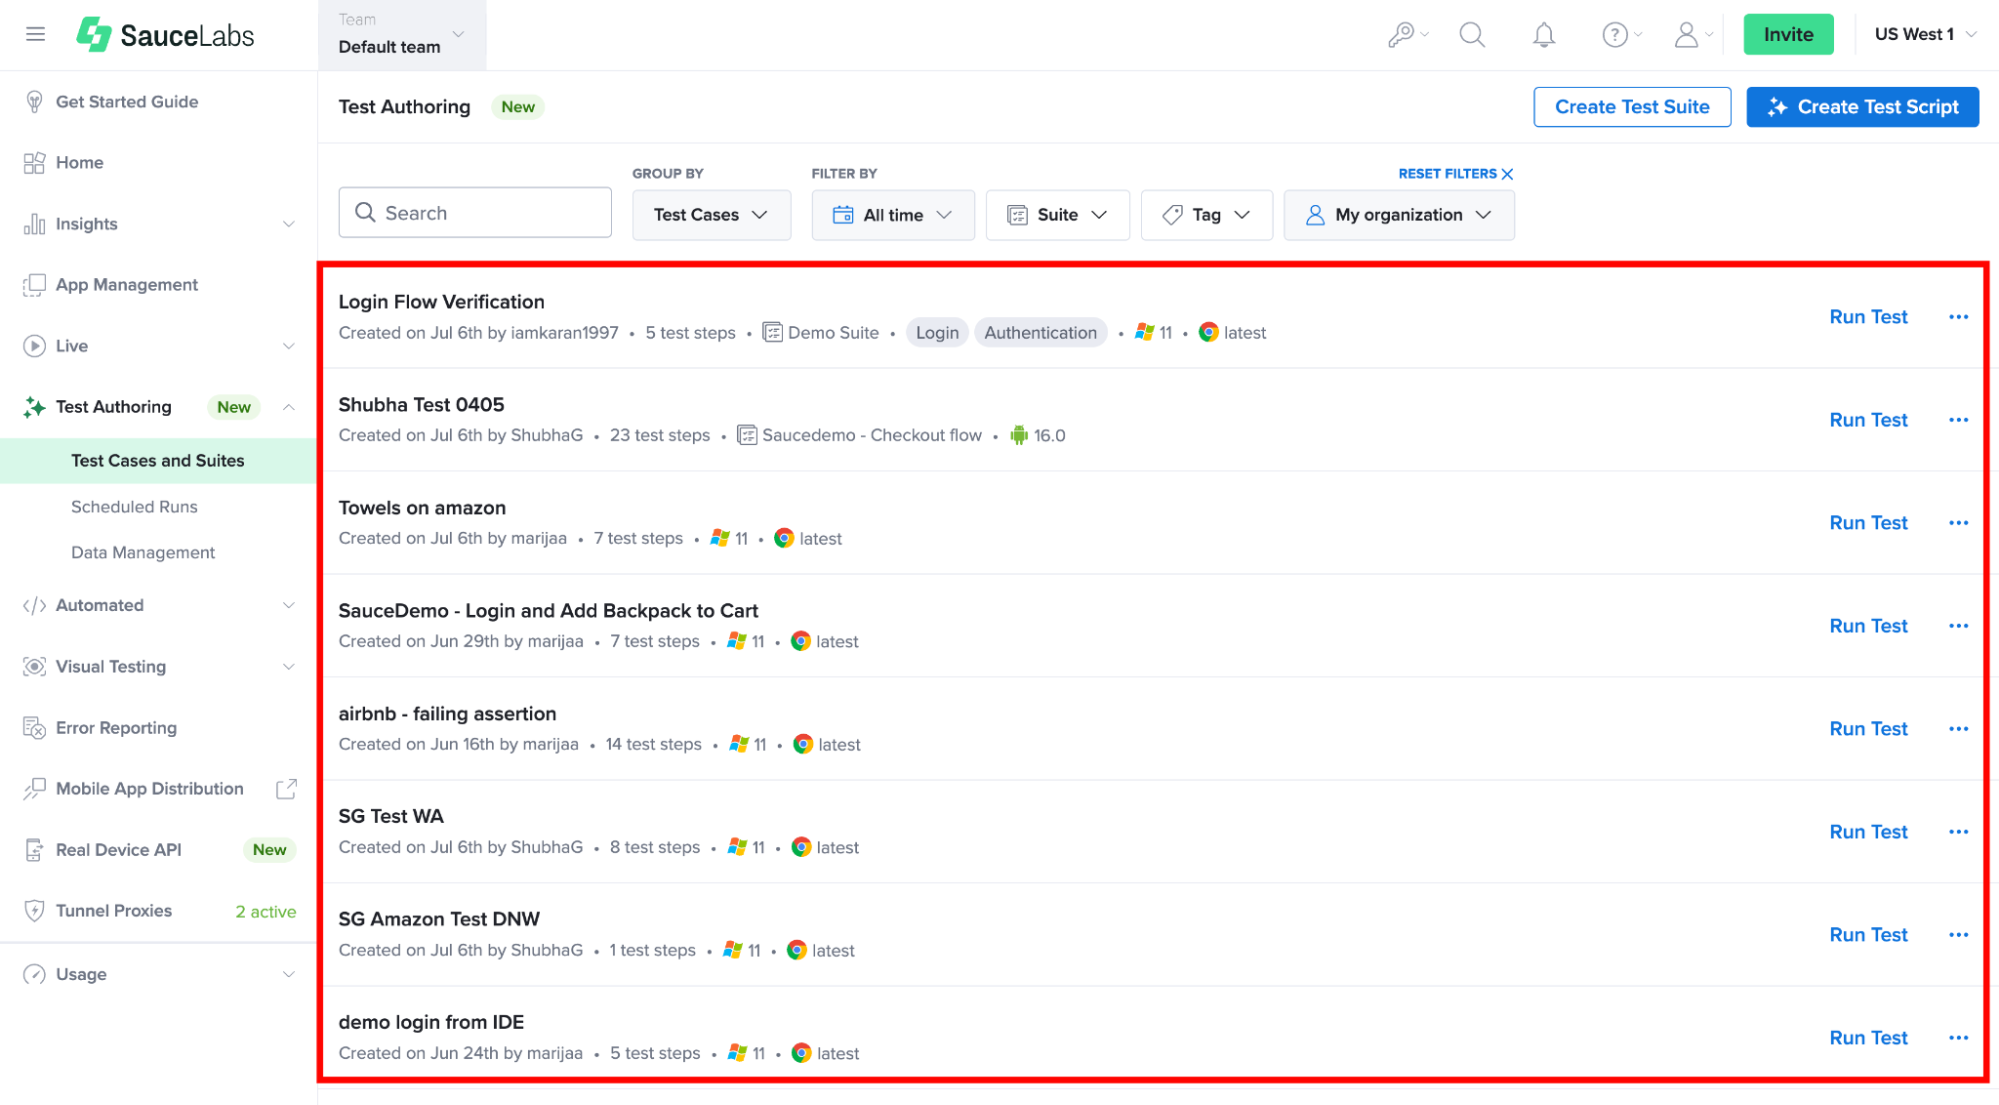Open the SG Test WA test case
Image resolution: width=1999 pixels, height=1105 pixels.
(x=391, y=817)
